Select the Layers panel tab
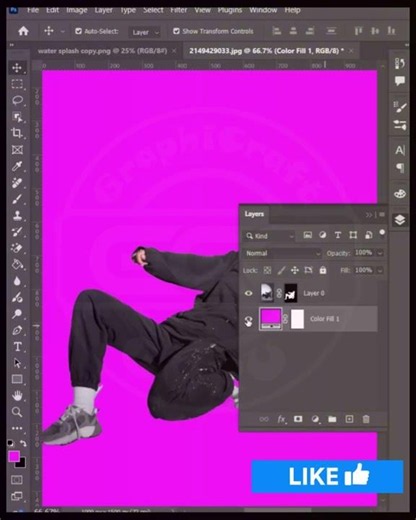The width and height of the screenshot is (416, 520). pos(254,214)
